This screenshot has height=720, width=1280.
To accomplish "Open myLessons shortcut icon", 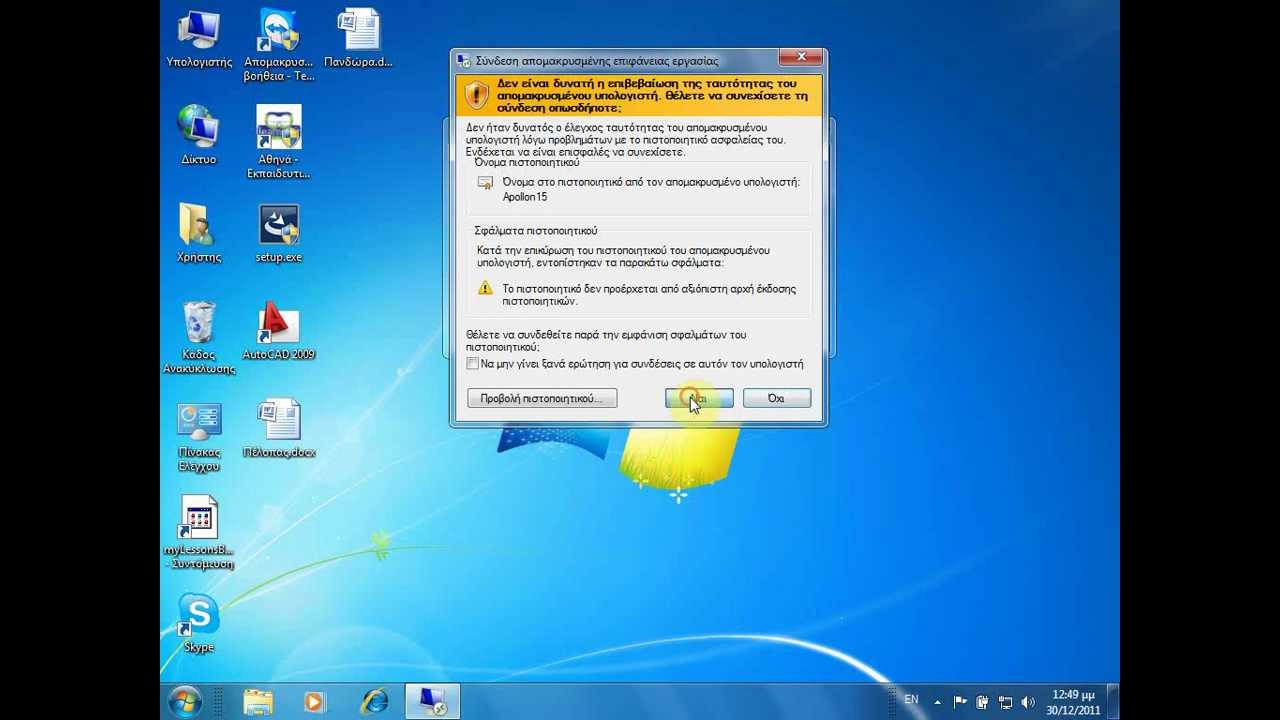I will [x=199, y=533].
